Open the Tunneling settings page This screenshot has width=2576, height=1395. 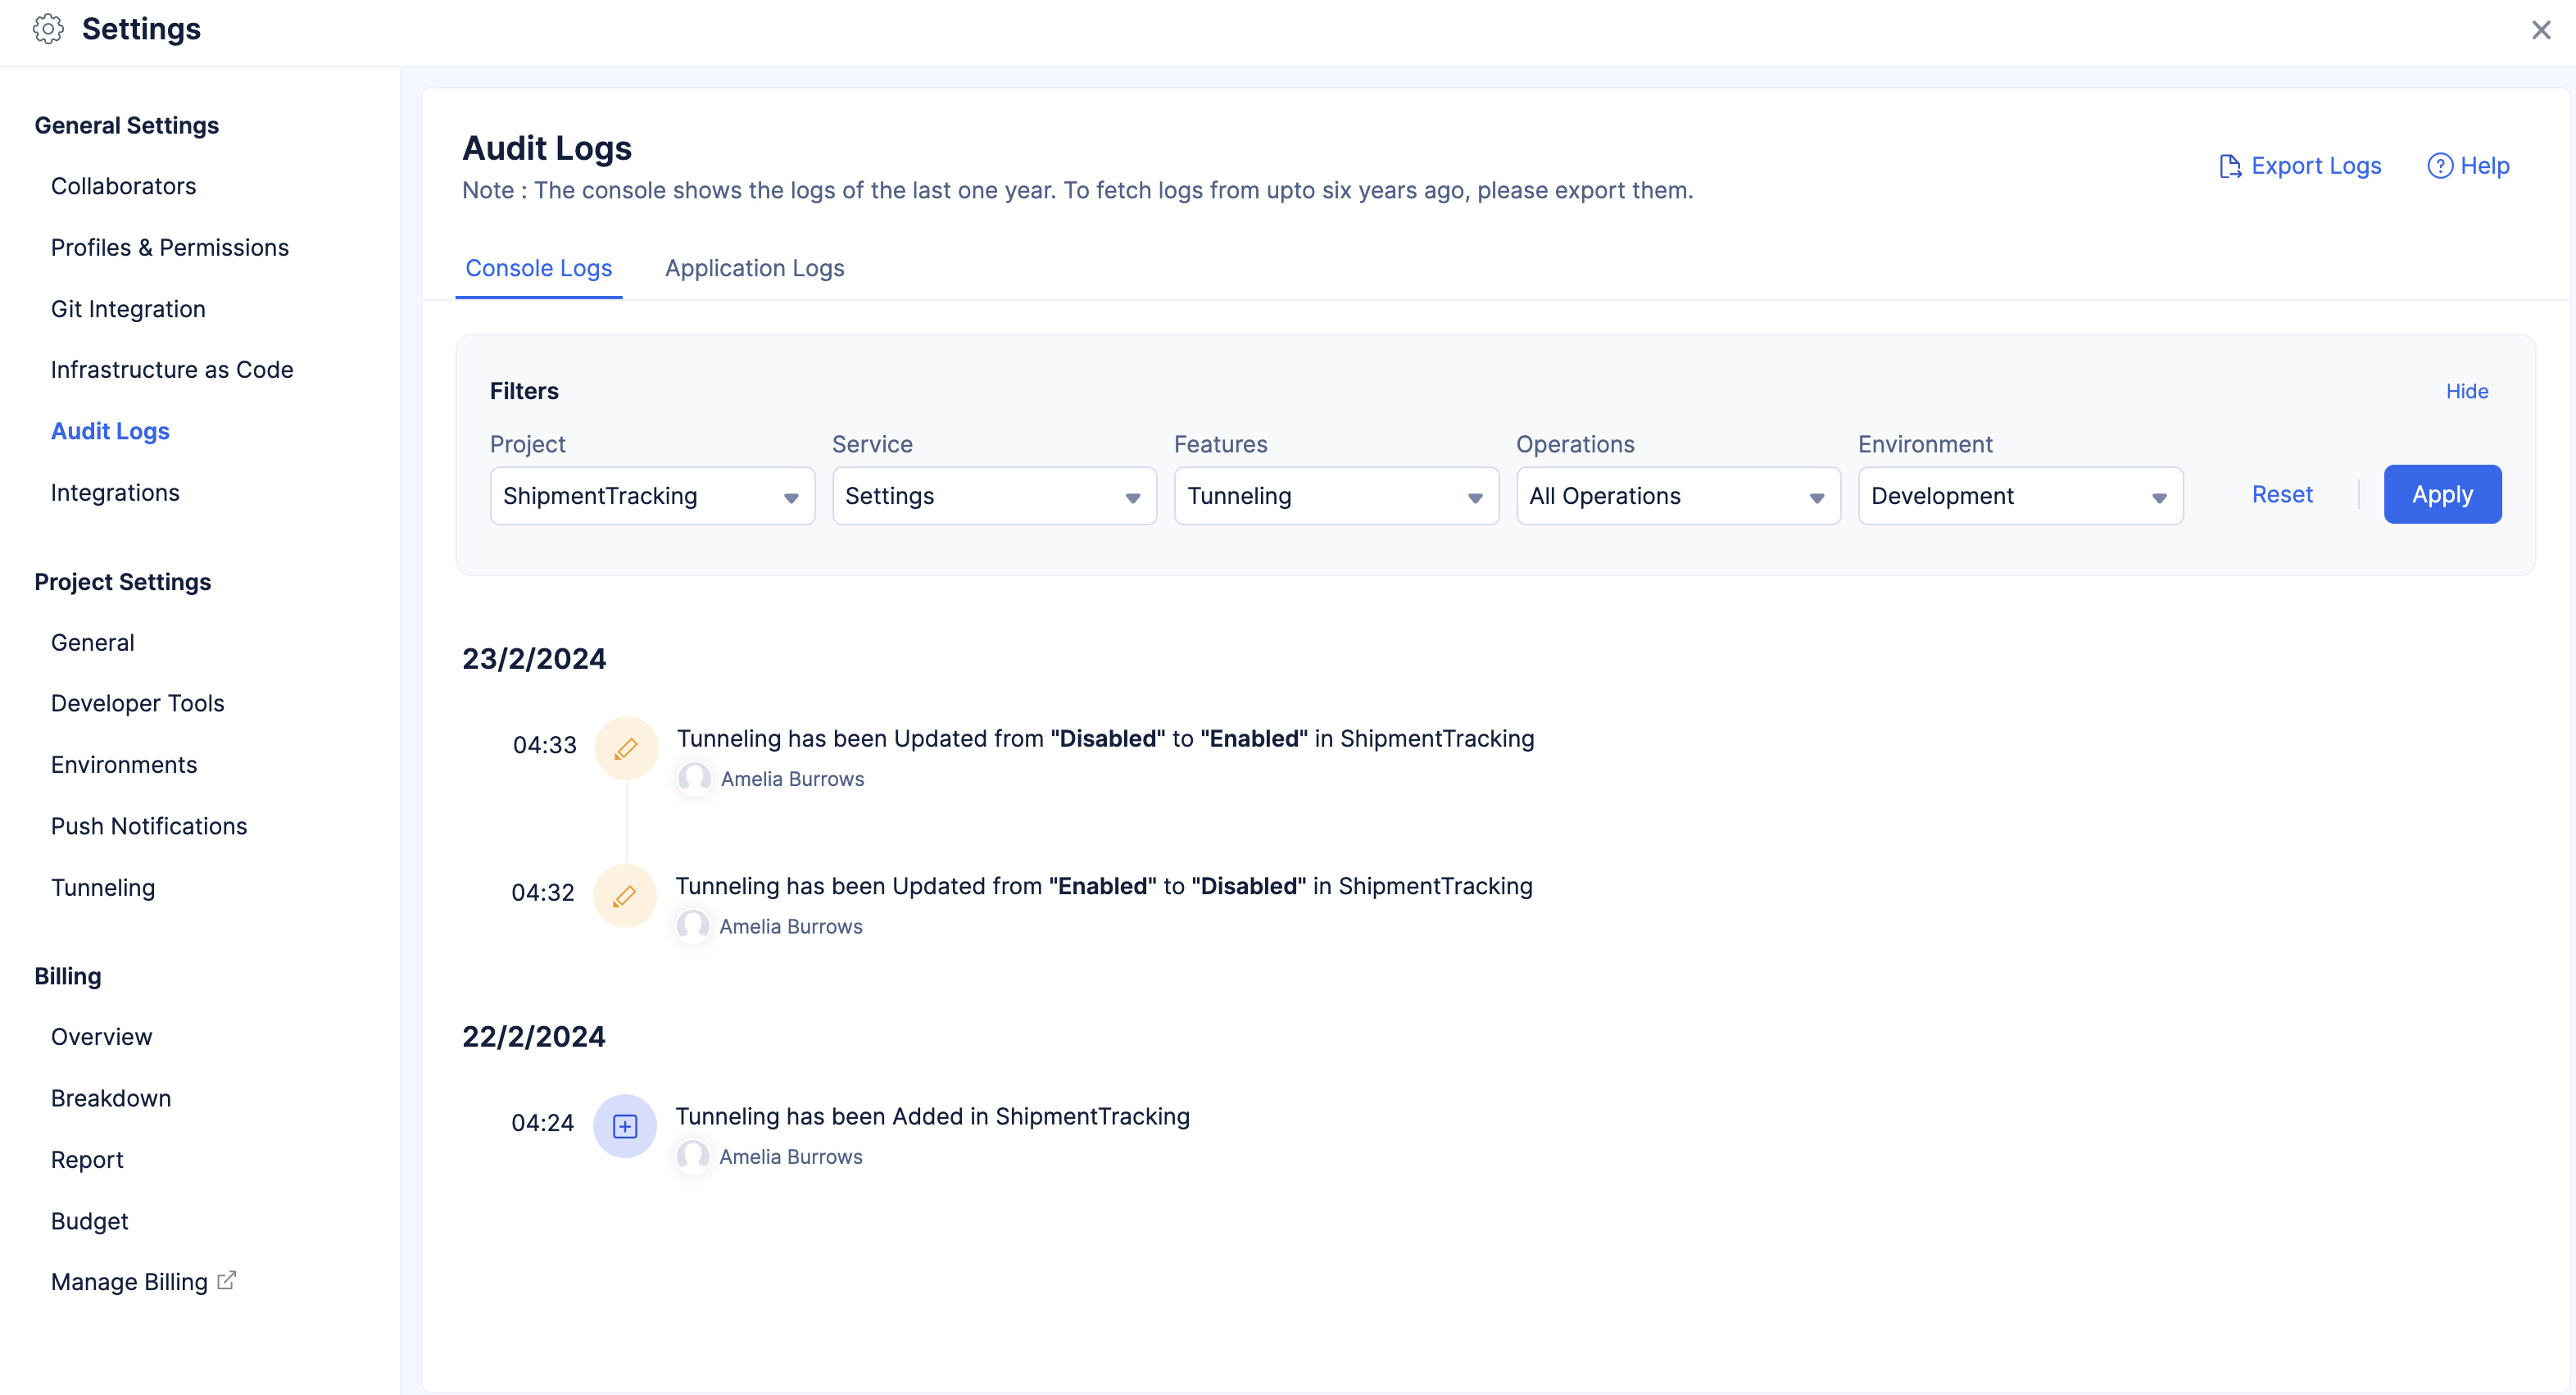coord(103,887)
